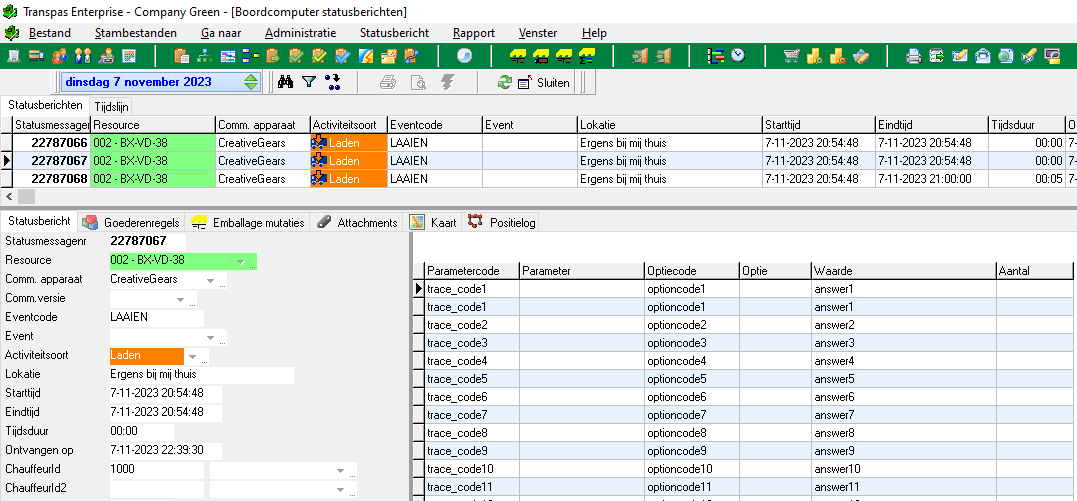1077x501 pixels.
Task: Expand the Resource dropdown arrow
Action: pyautogui.click(x=240, y=262)
